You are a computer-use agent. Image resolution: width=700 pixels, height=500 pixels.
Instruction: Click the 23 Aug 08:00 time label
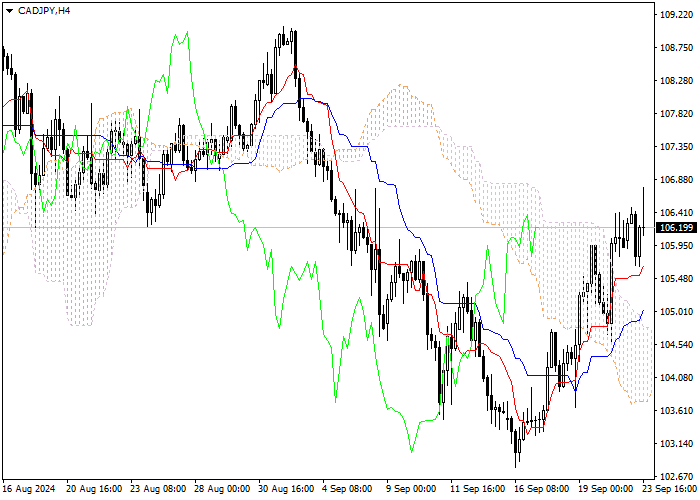click(158, 489)
